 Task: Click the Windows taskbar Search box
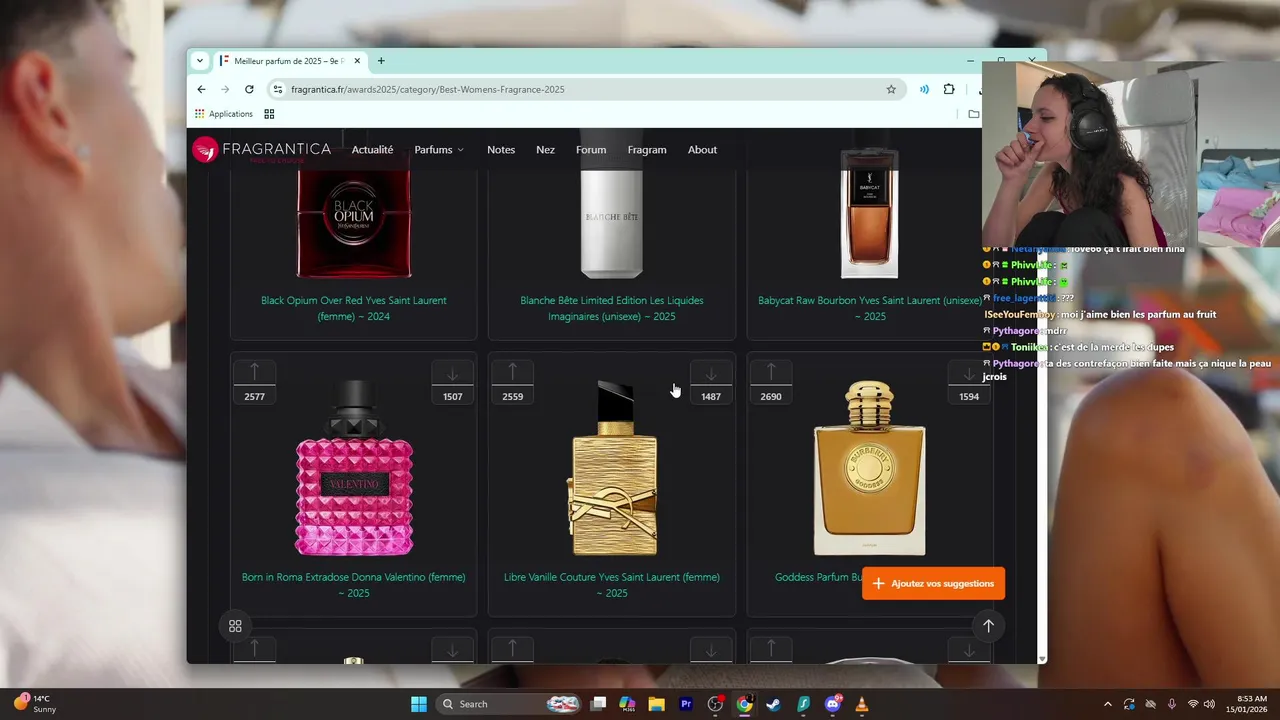pyautogui.click(x=508, y=704)
